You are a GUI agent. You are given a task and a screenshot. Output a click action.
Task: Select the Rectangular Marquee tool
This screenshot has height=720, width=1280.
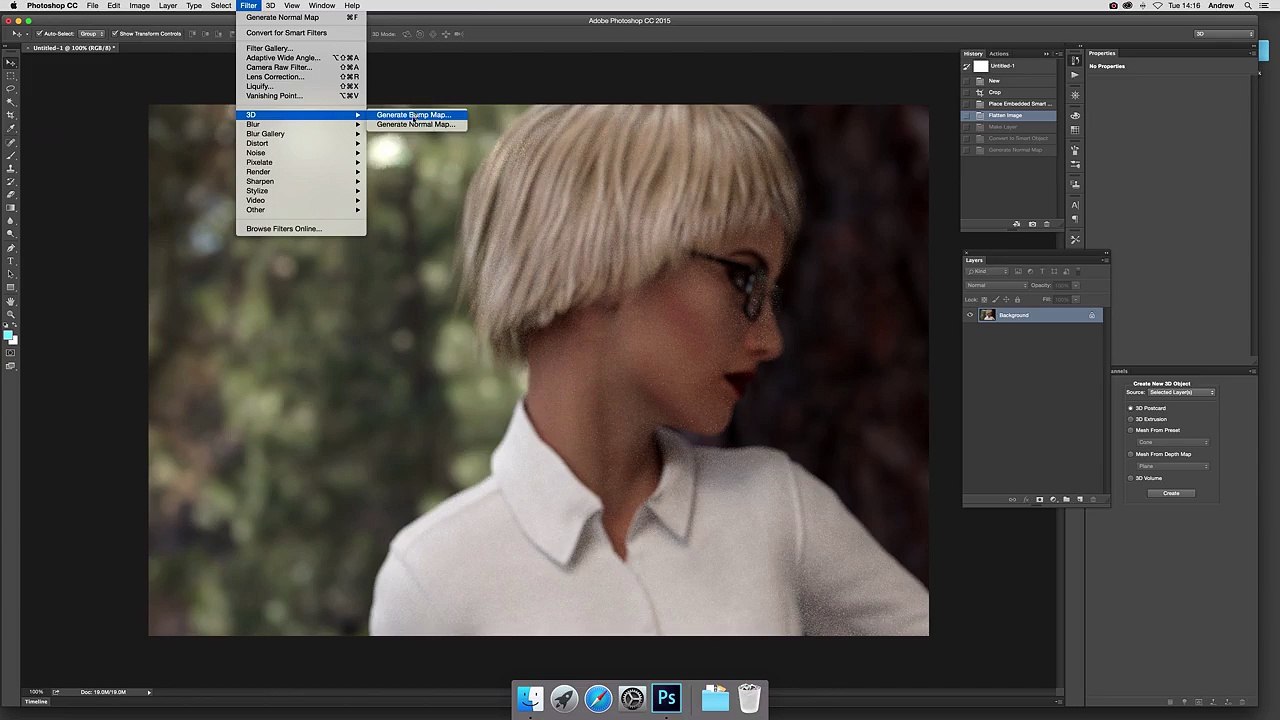(x=11, y=77)
